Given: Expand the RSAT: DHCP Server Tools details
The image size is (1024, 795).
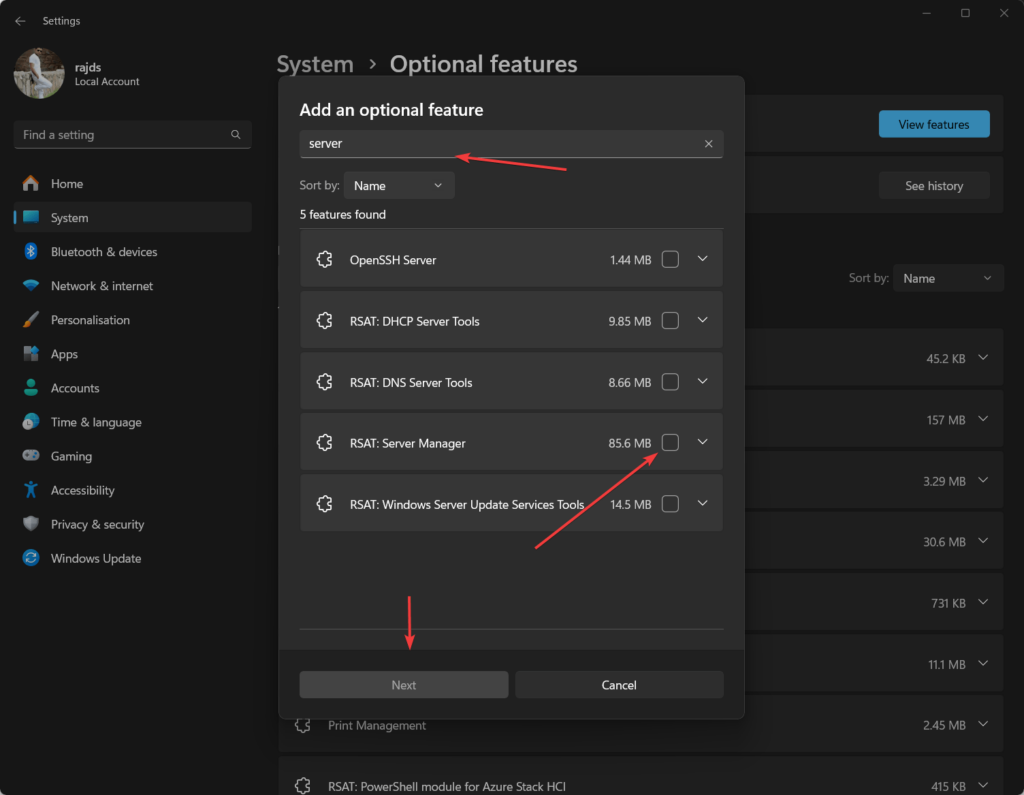Looking at the screenshot, I should click(x=702, y=320).
